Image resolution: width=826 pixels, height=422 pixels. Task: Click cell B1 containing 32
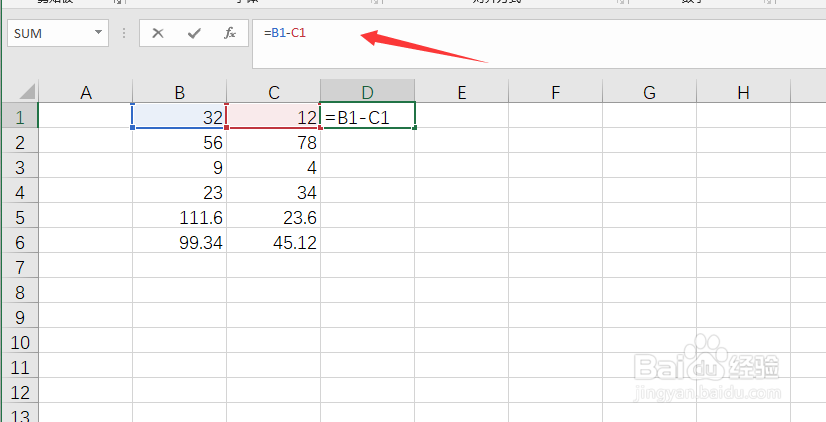click(x=180, y=115)
